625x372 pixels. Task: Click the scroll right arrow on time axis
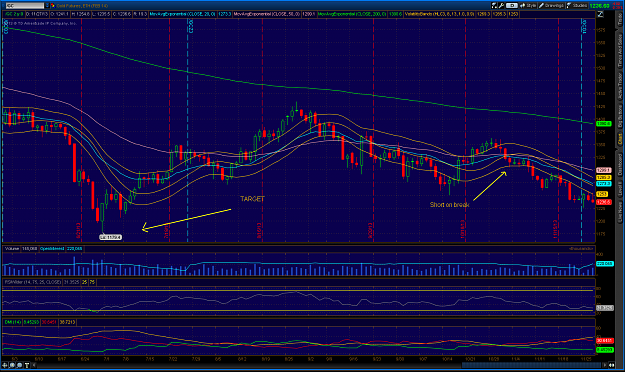pos(605,365)
